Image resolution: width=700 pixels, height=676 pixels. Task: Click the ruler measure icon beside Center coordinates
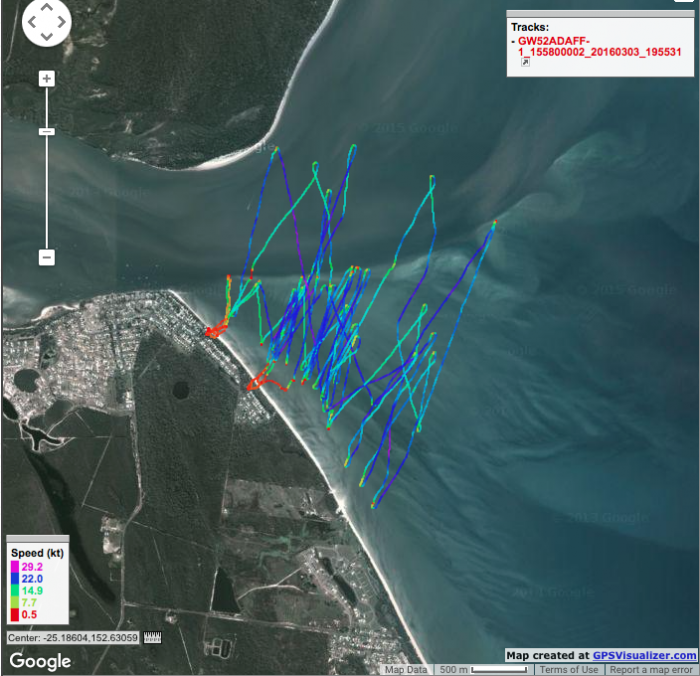click(153, 637)
